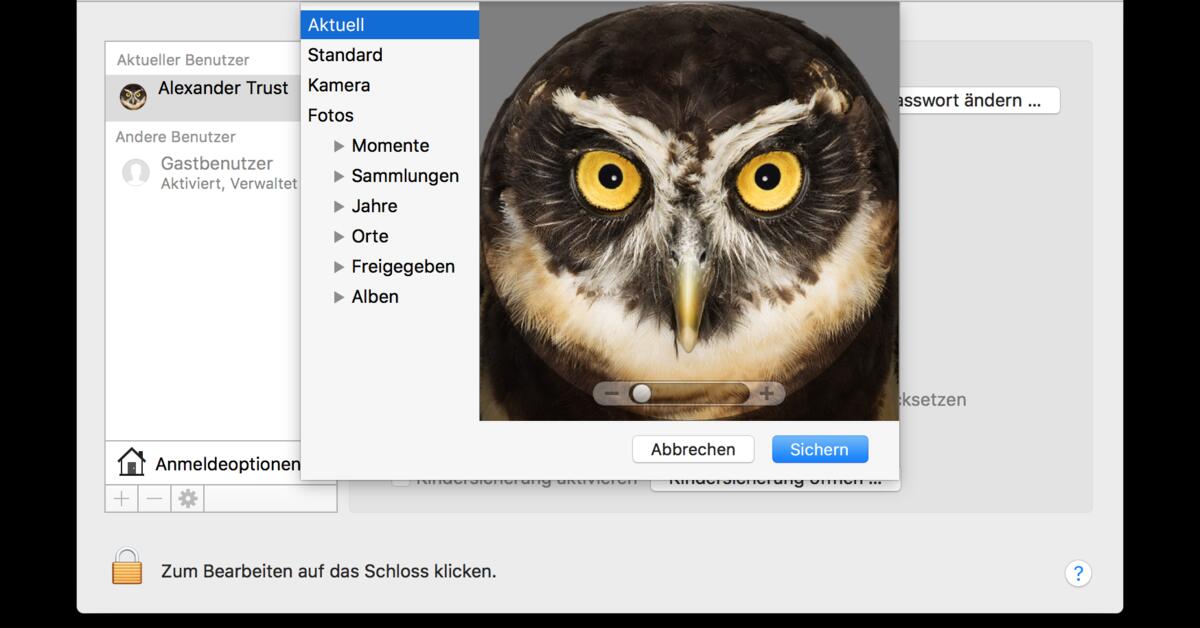Click the lock icon to allow editing
The width and height of the screenshot is (1200, 628).
point(127,572)
